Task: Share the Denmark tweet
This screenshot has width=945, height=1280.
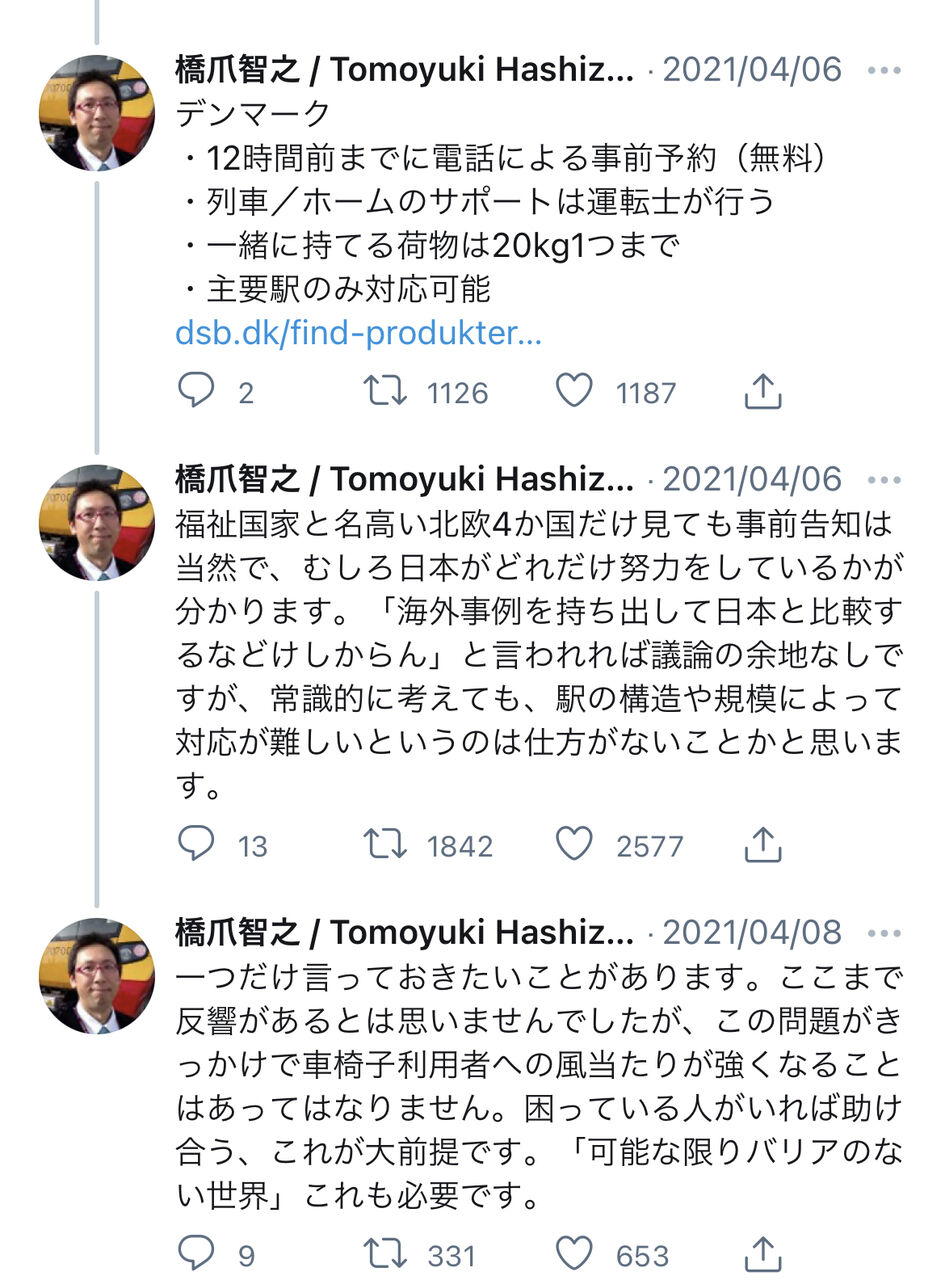Action: [762, 391]
